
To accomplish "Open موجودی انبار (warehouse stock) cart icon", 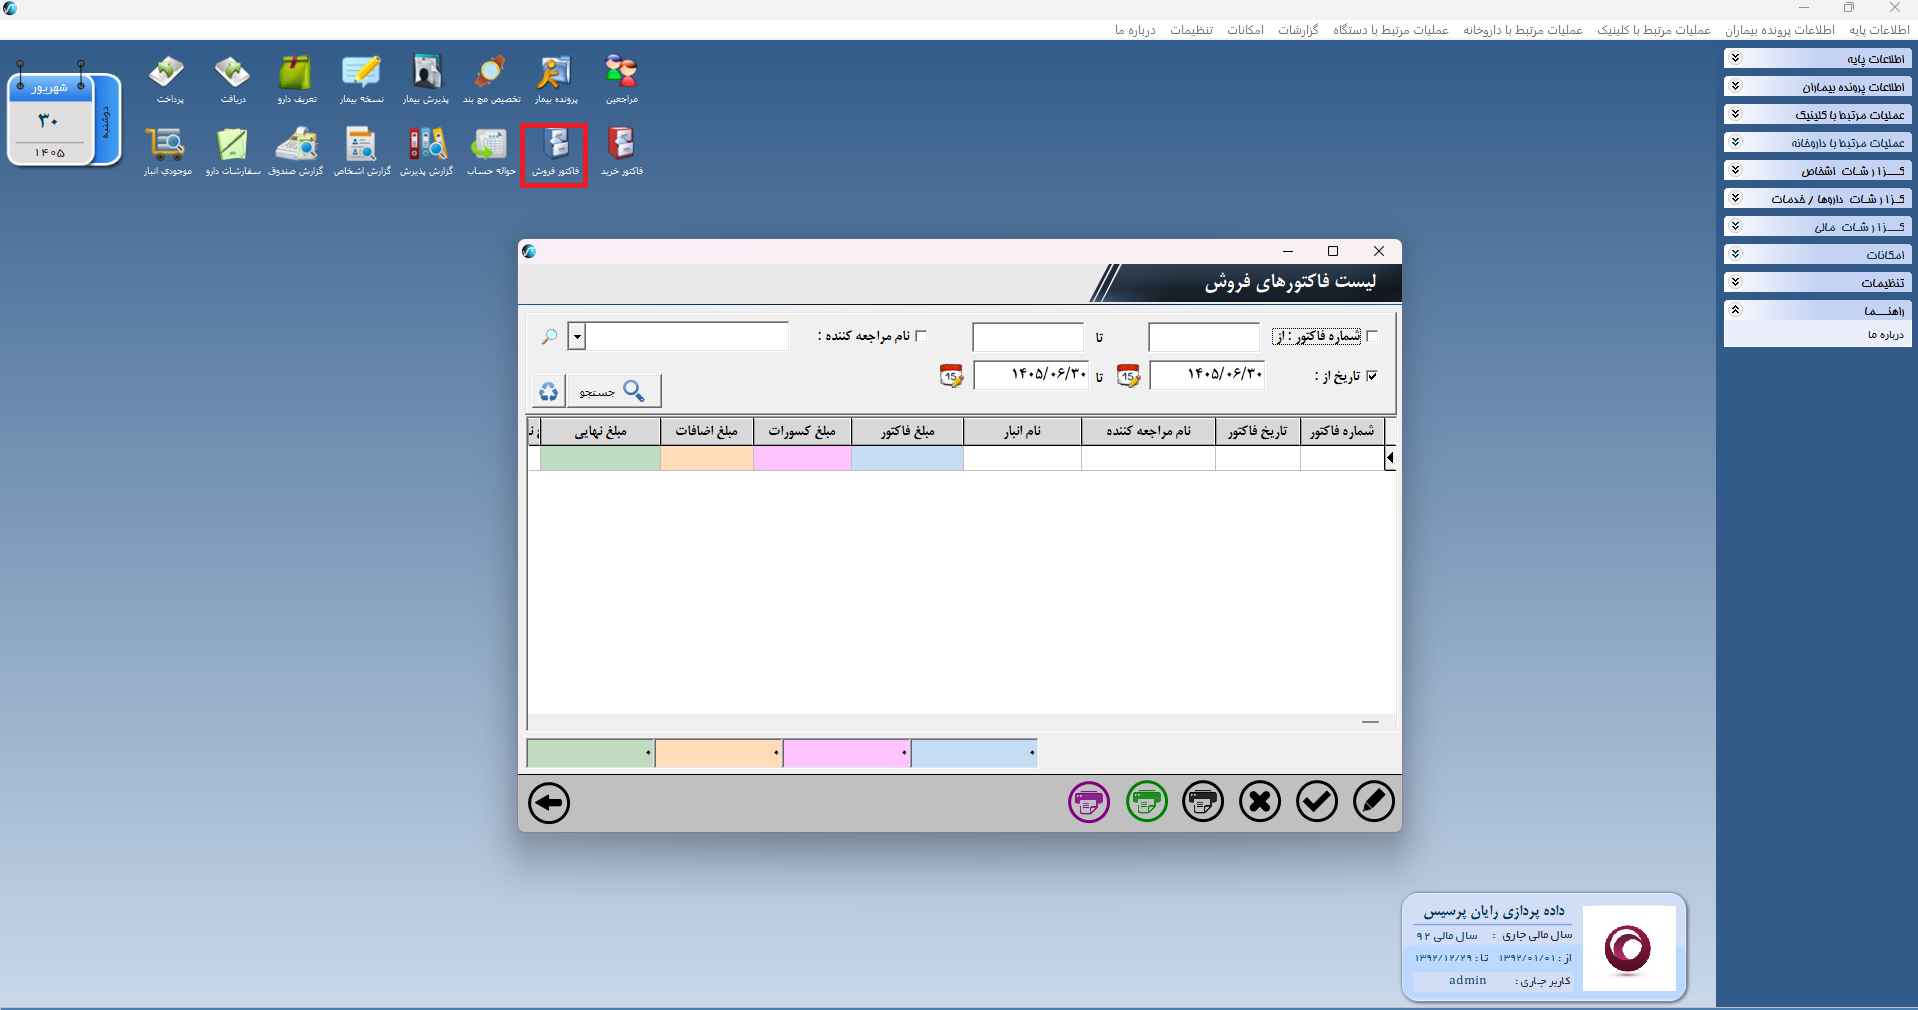I will pyautogui.click(x=167, y=152).
